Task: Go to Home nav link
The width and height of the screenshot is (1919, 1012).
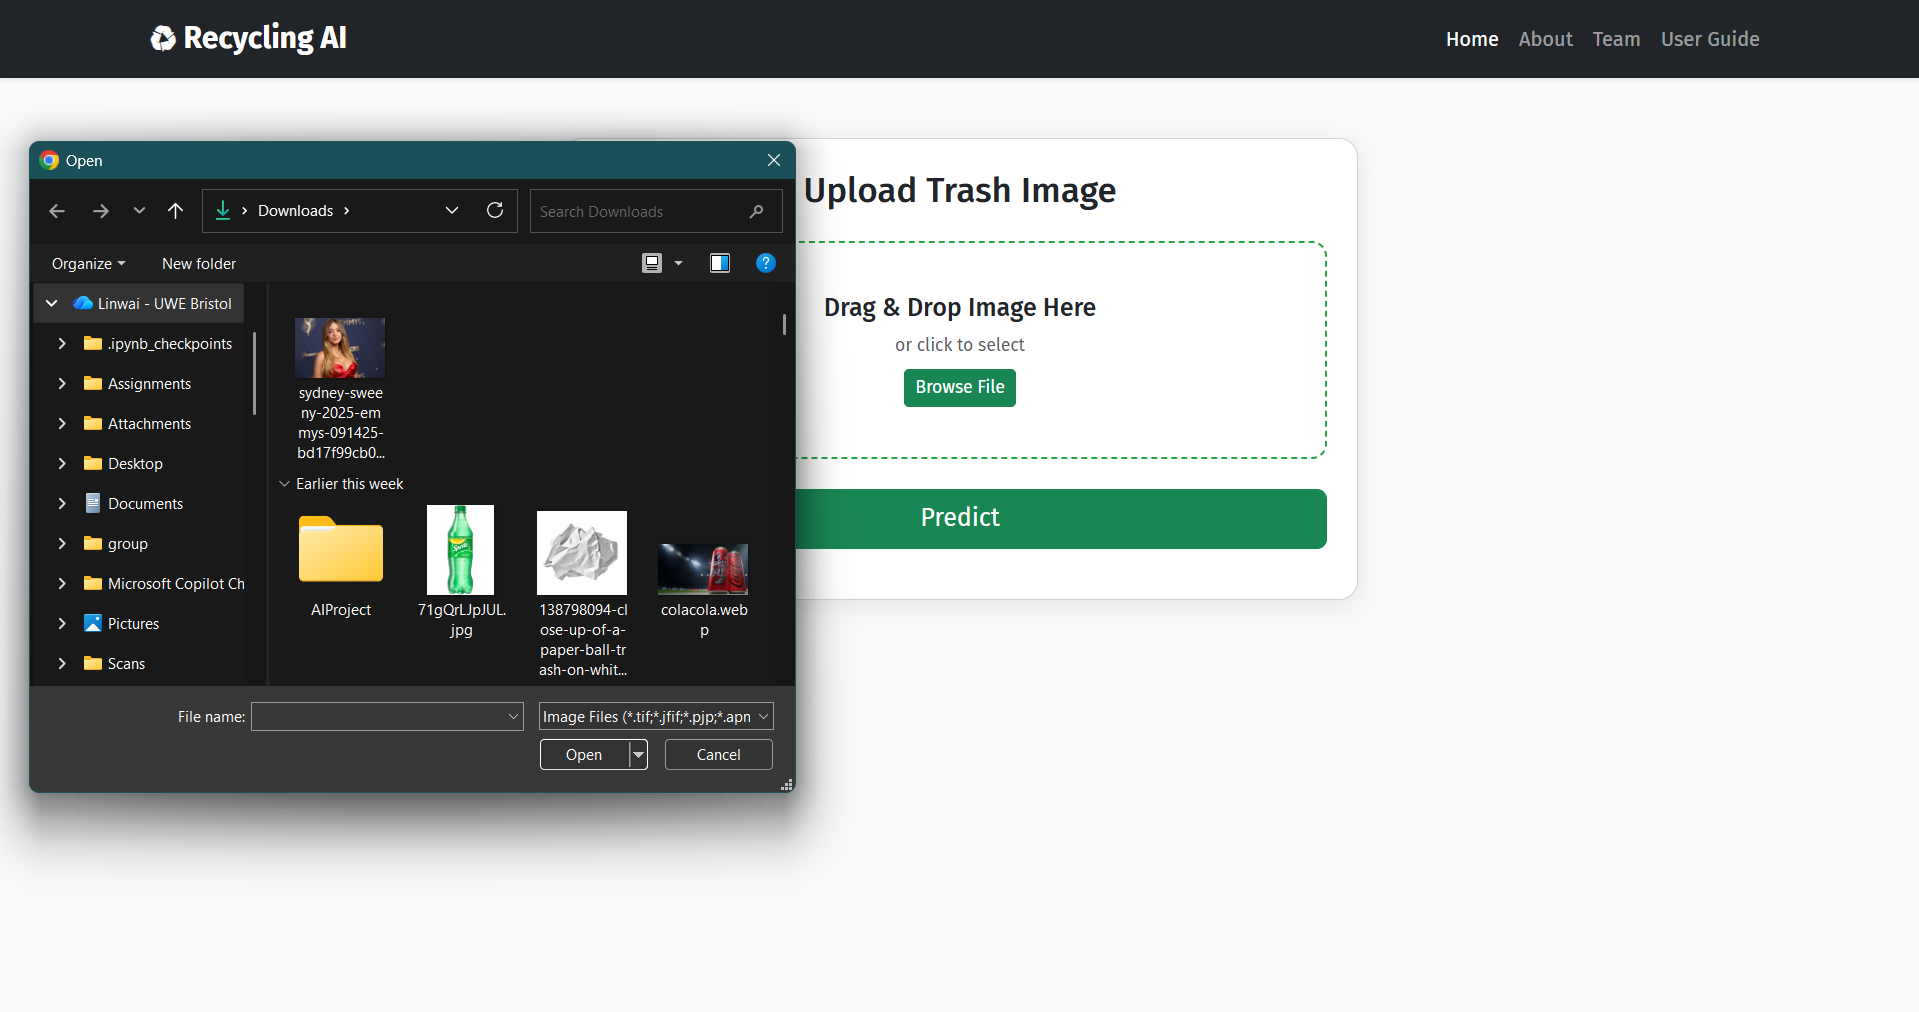Action: click(1472, 39)
